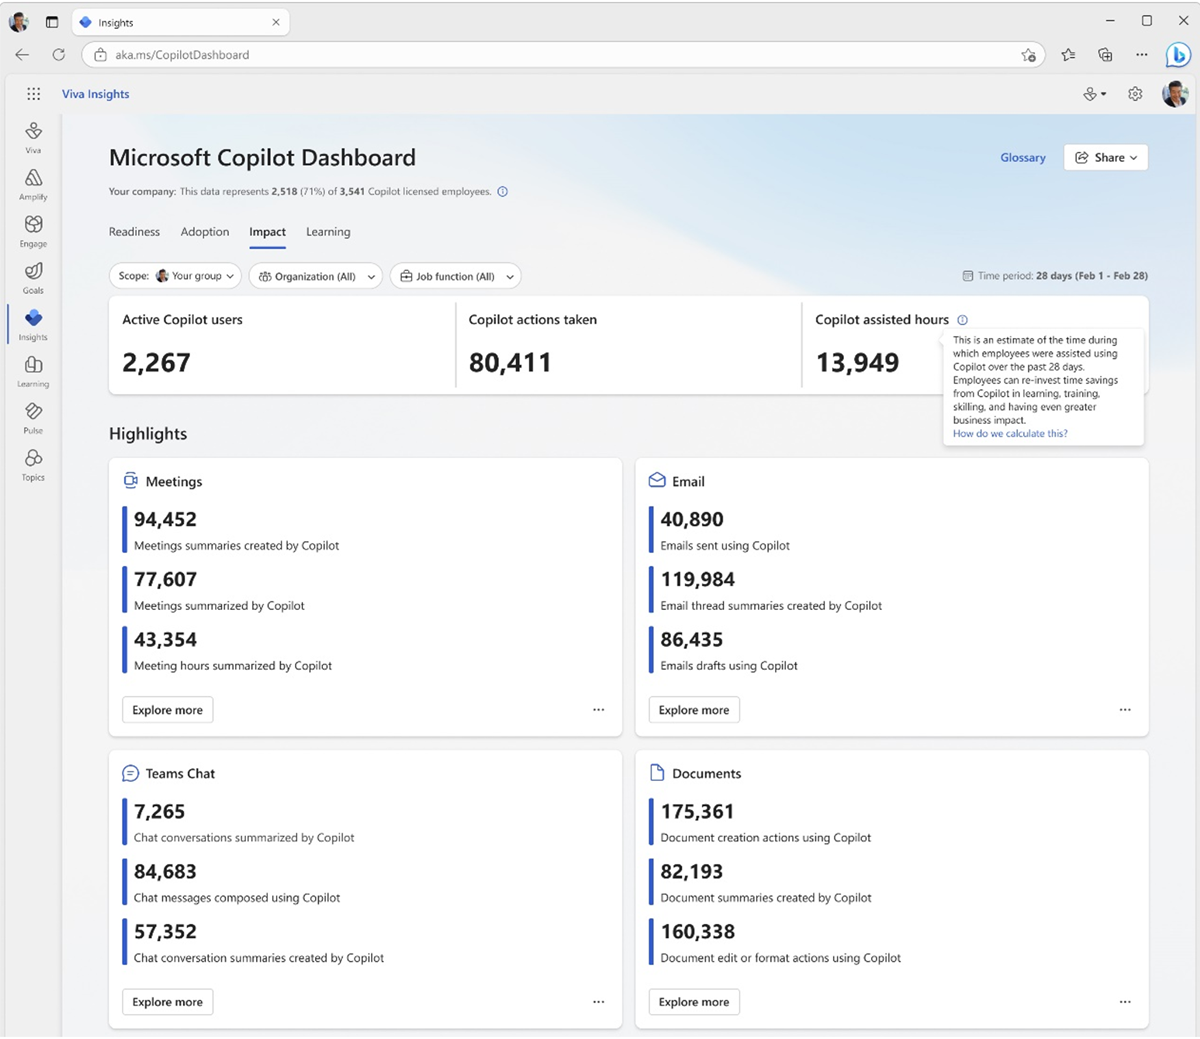Open the Glossary link

pyautogui.click(x=1022, y=158)
